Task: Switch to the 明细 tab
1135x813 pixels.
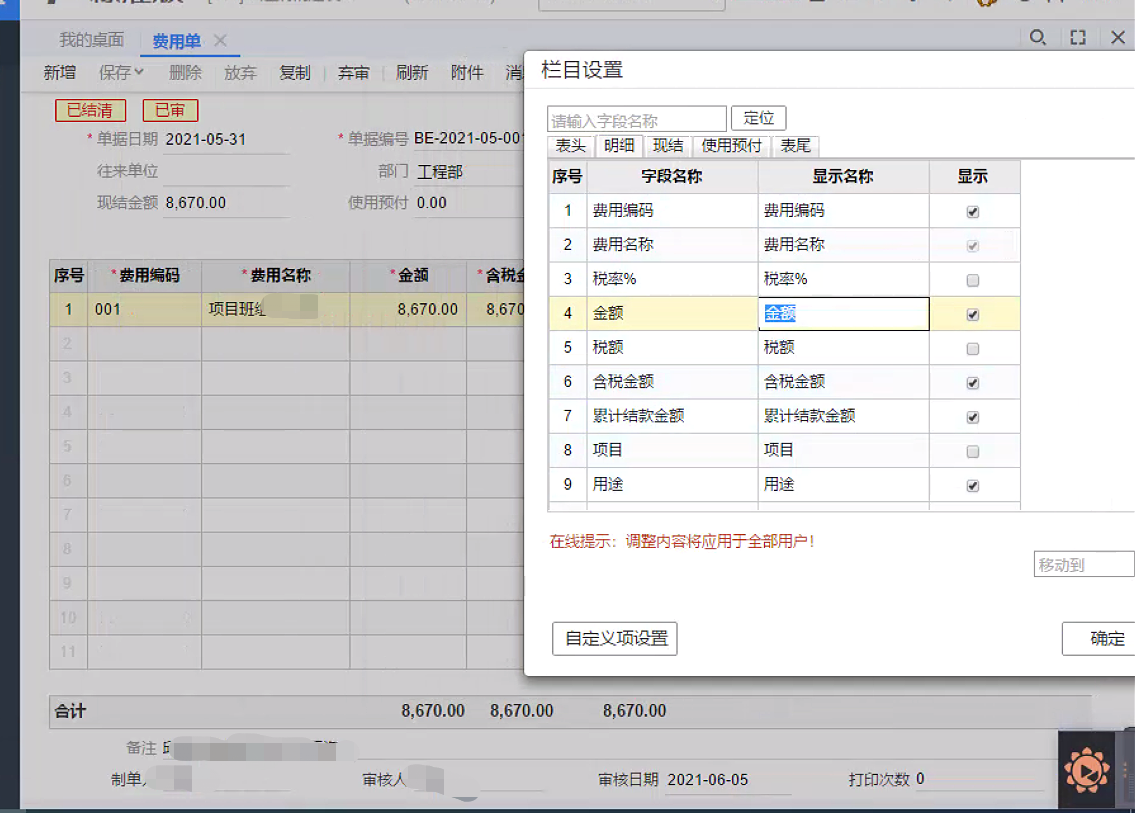Action: click(x=620, y=146)
